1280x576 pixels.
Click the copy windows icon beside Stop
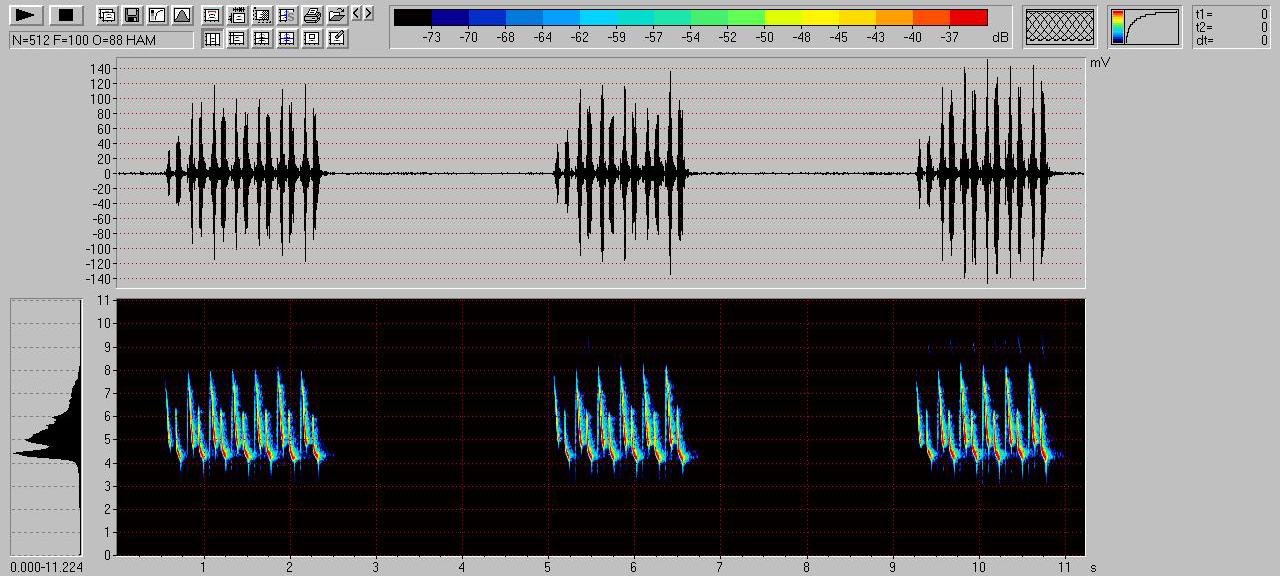point(107,15)
